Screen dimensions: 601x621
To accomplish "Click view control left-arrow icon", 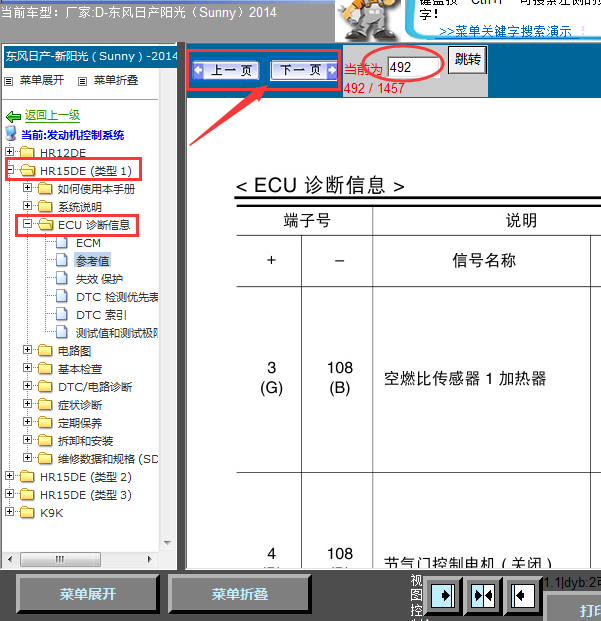I will pyautogui.click(x=523, y=595).
